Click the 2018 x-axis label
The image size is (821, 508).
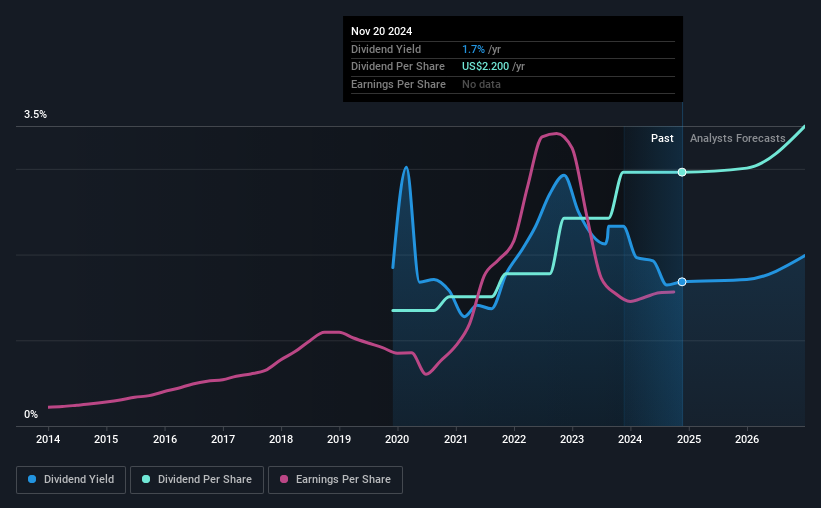[281, 439]
